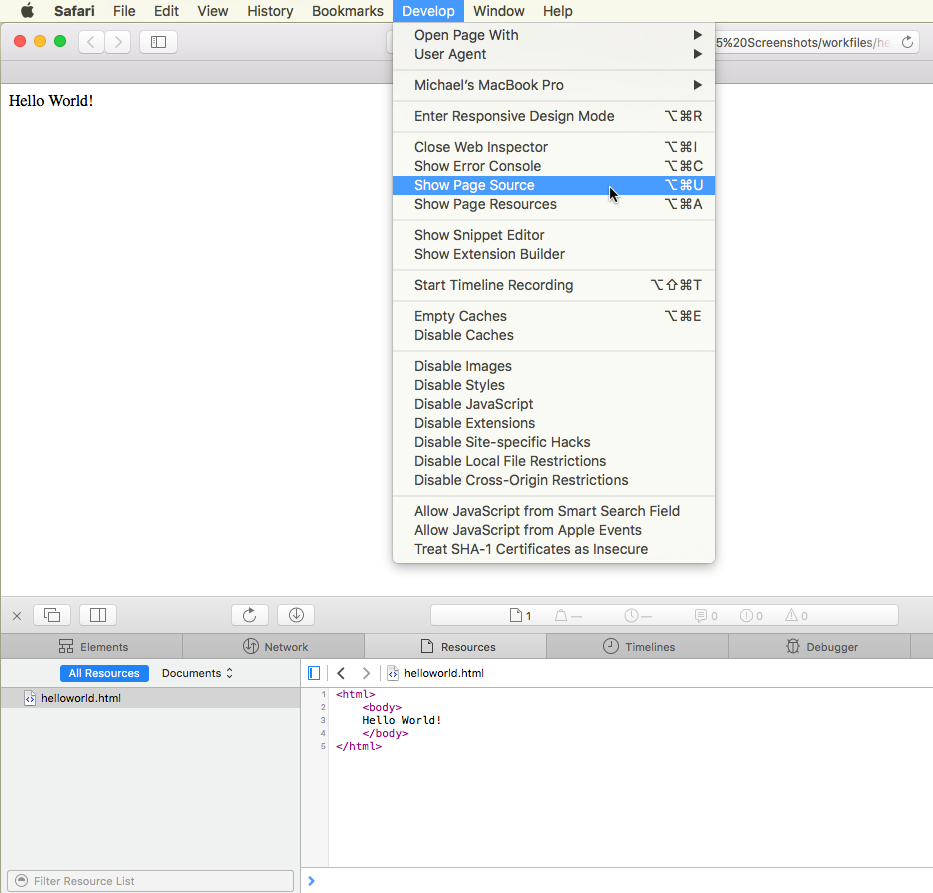
Task: Detach inspector into separate window icon
Action: (52, 615)
